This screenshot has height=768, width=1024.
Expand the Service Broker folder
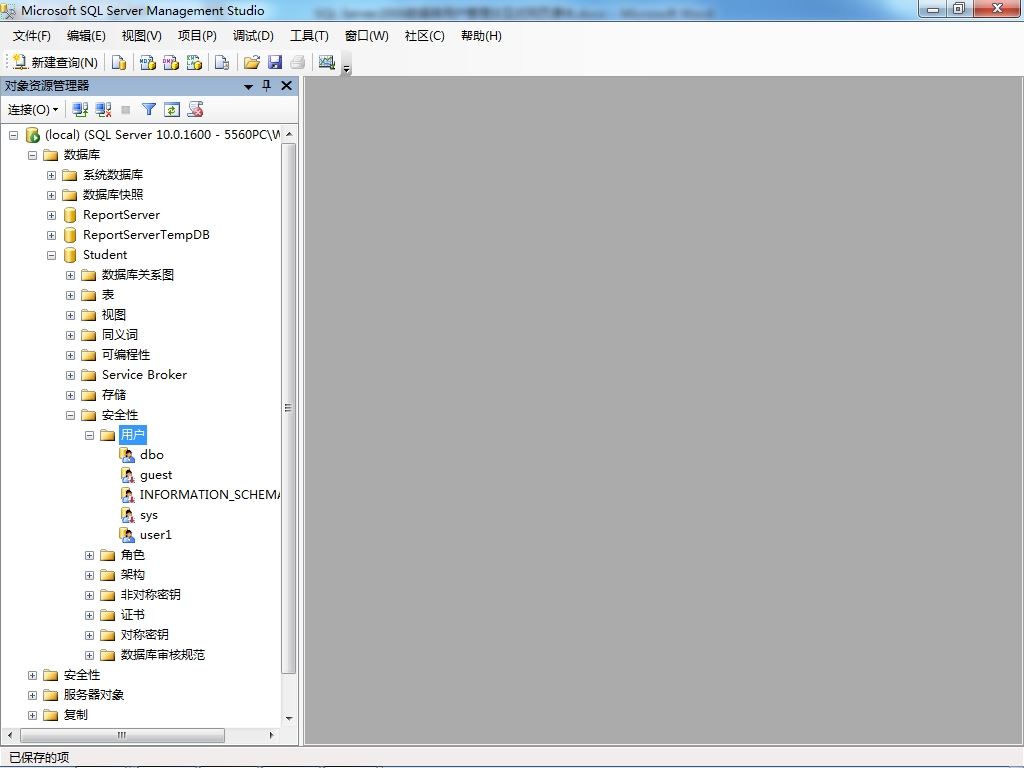[70, 376]
